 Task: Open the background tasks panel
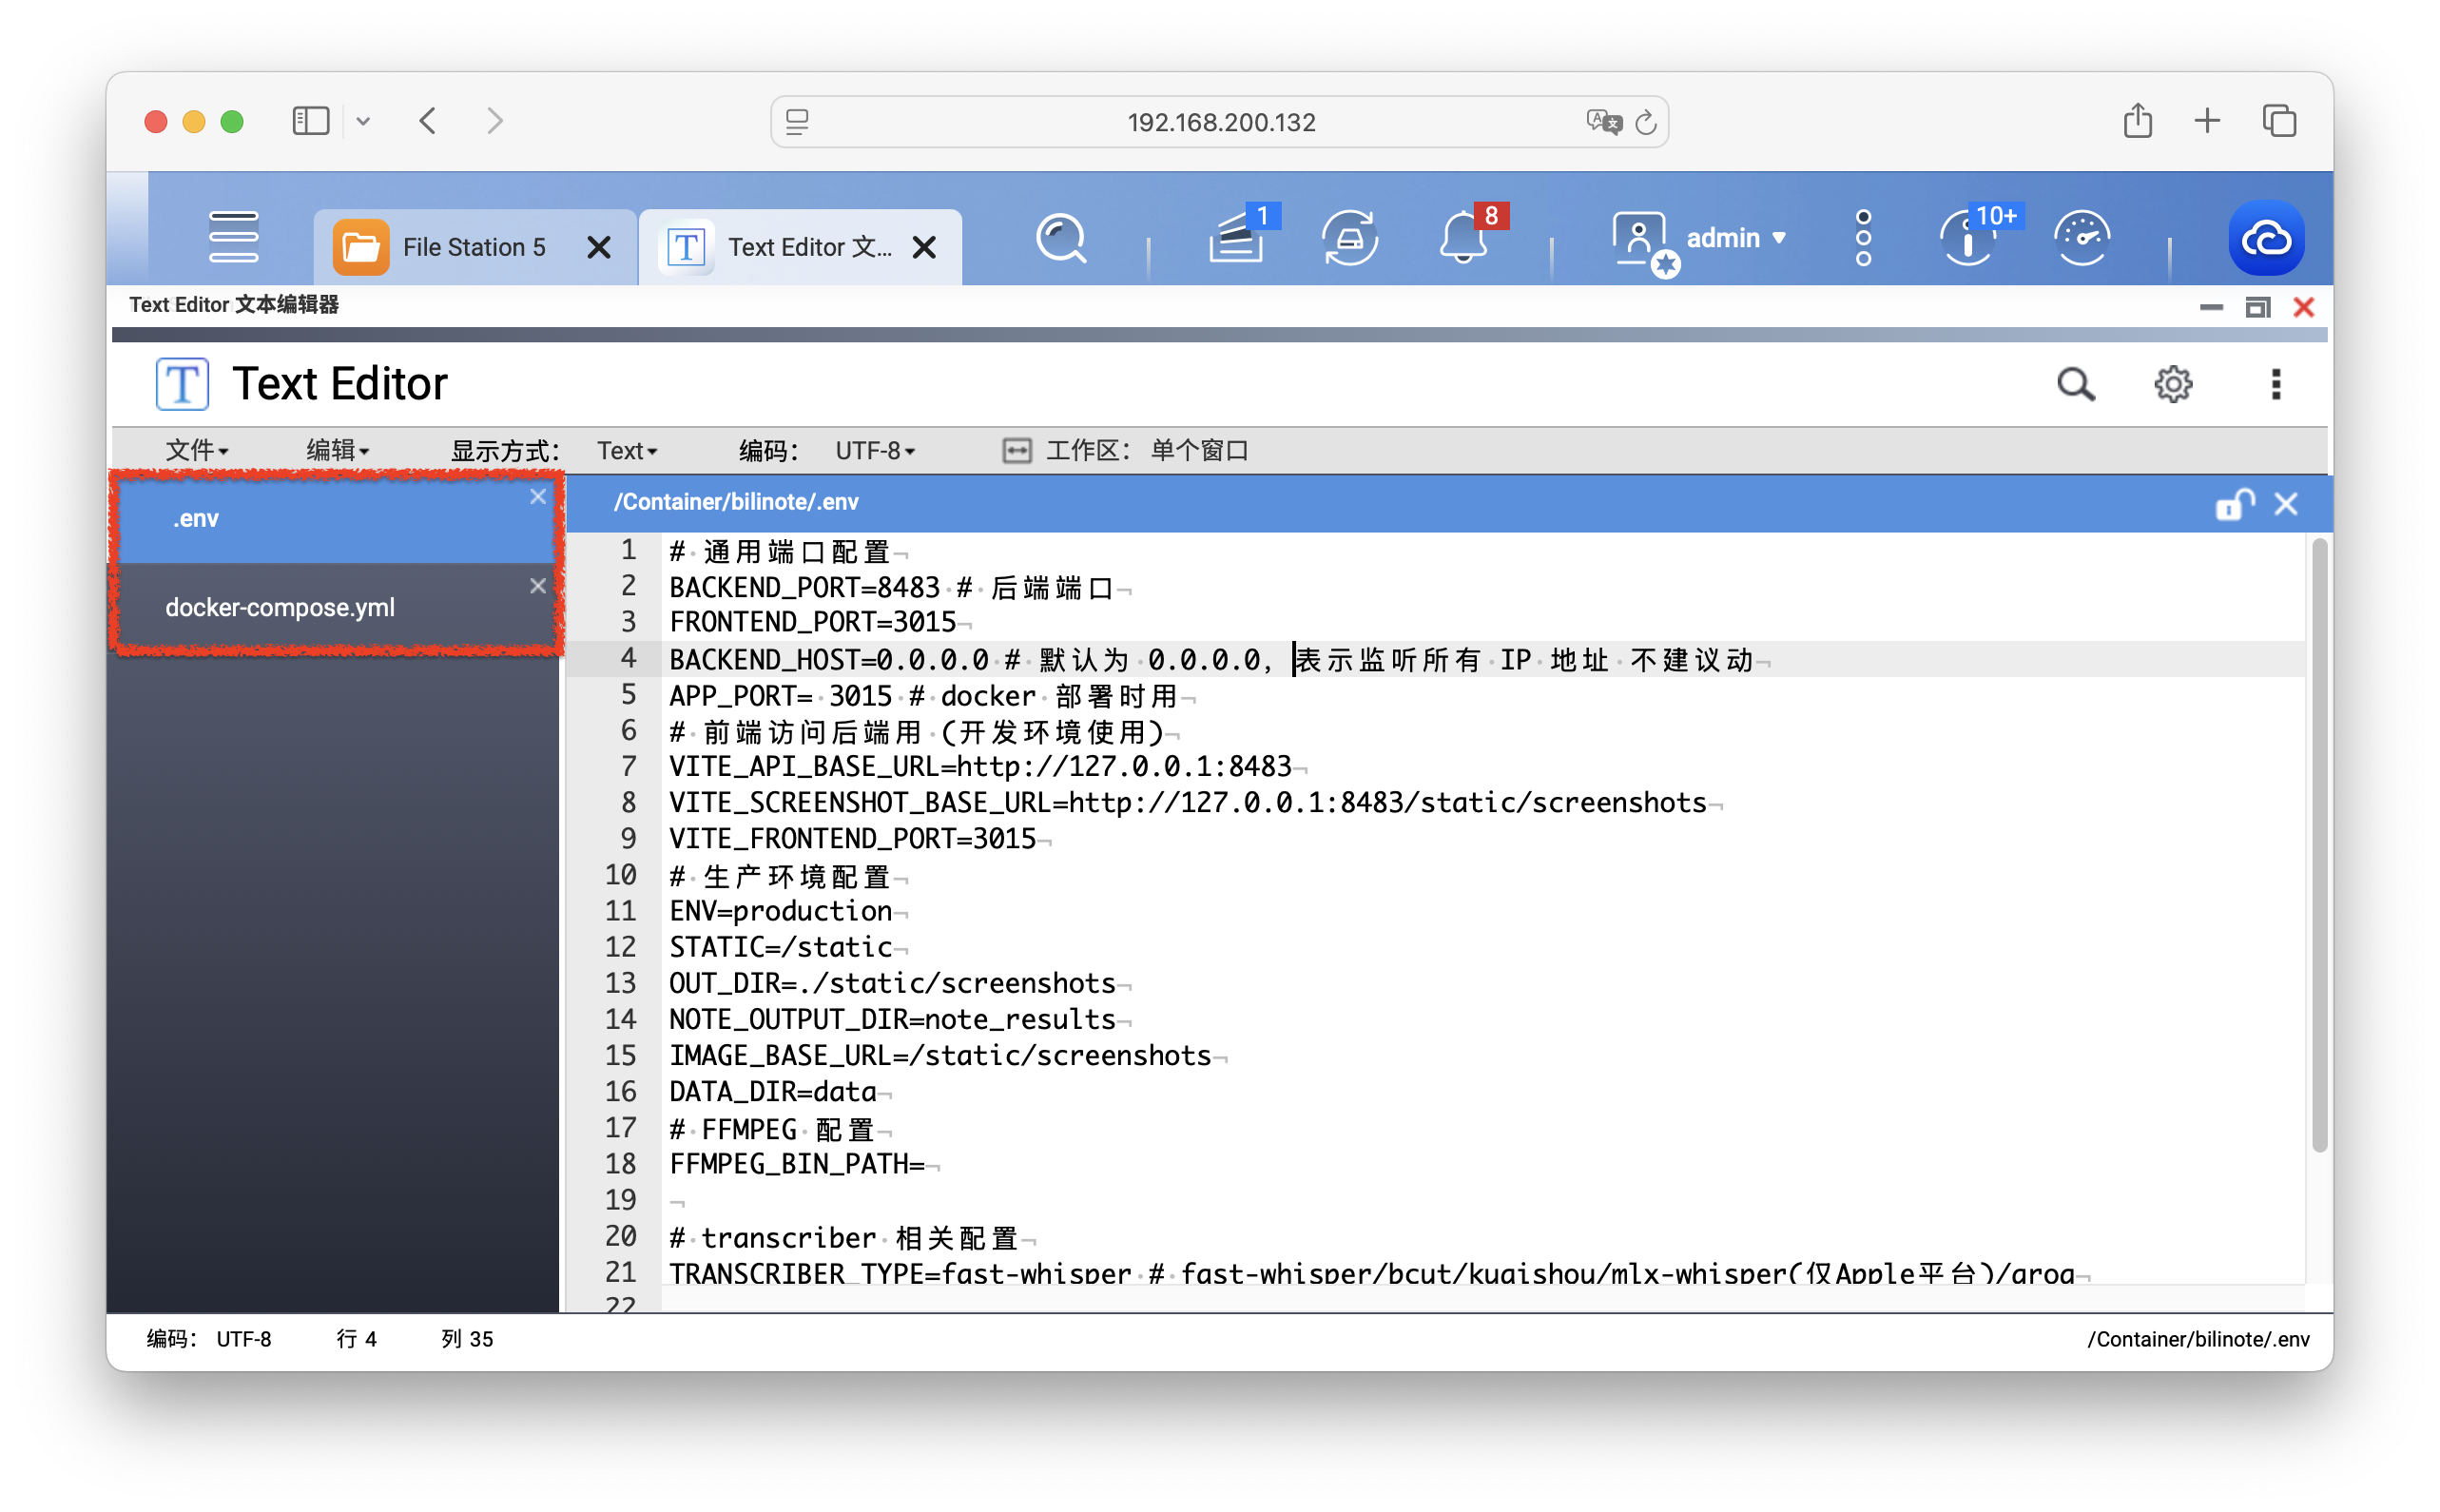[1236, 238]
